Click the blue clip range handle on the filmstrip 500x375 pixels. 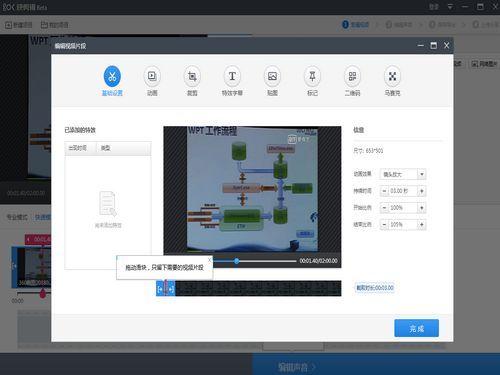[165, 288]
